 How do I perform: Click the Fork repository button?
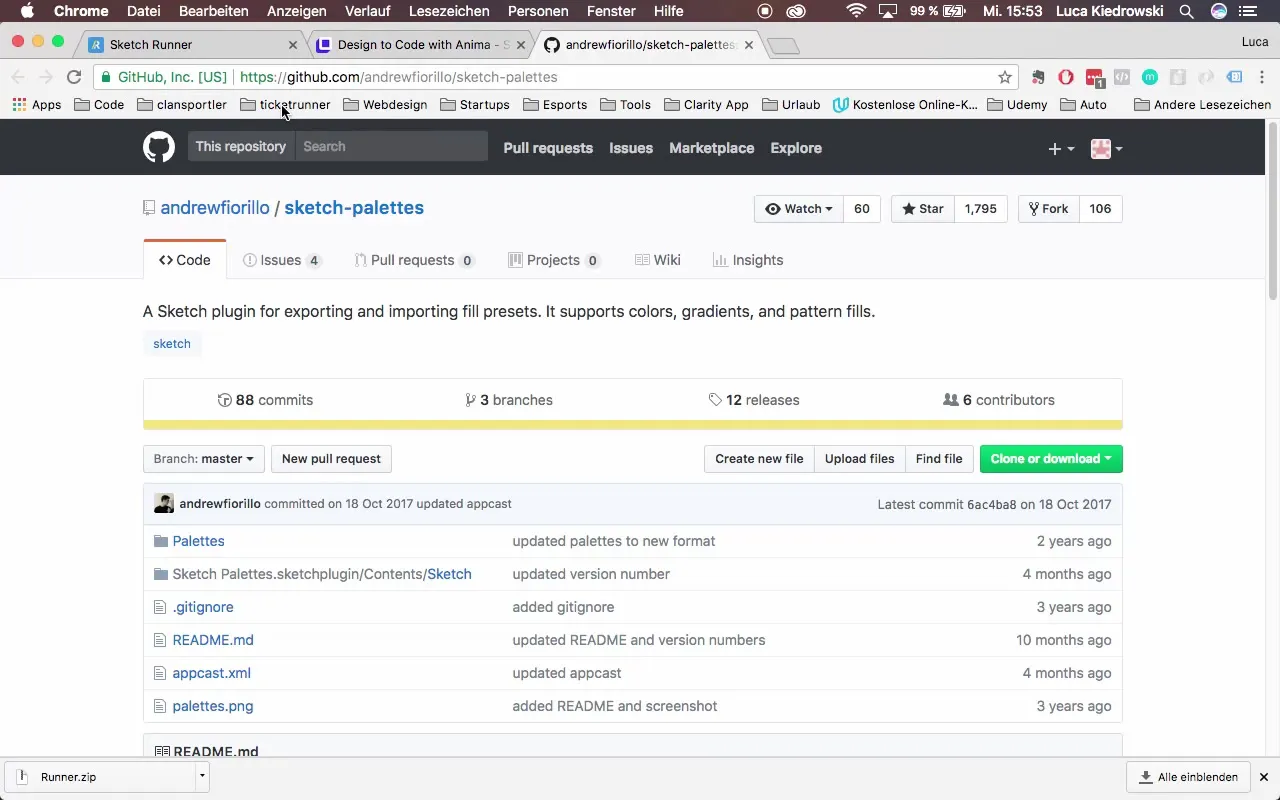tap(1048, 209)
